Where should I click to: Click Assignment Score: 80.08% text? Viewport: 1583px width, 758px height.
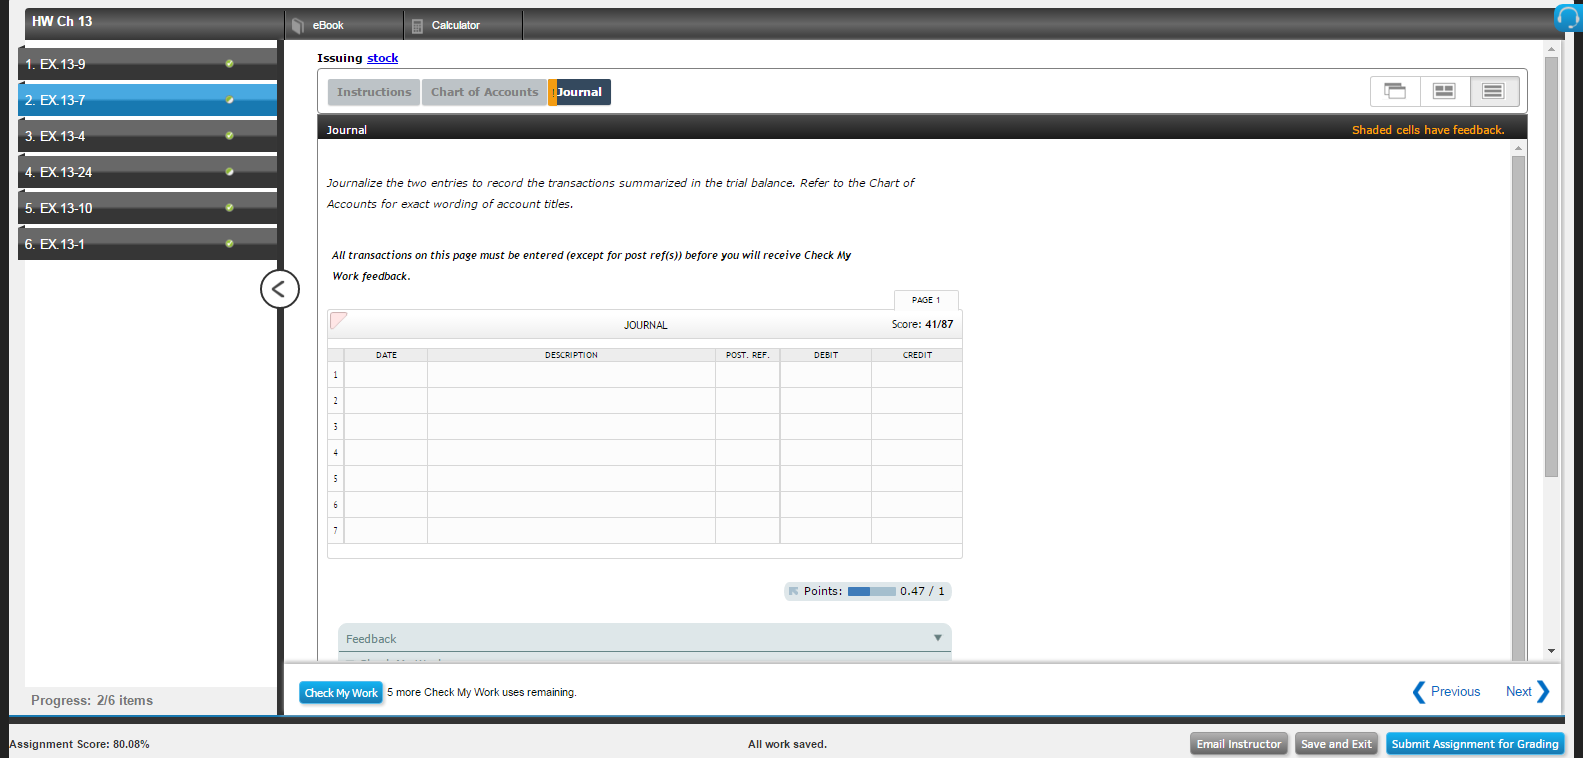[79, 744]
